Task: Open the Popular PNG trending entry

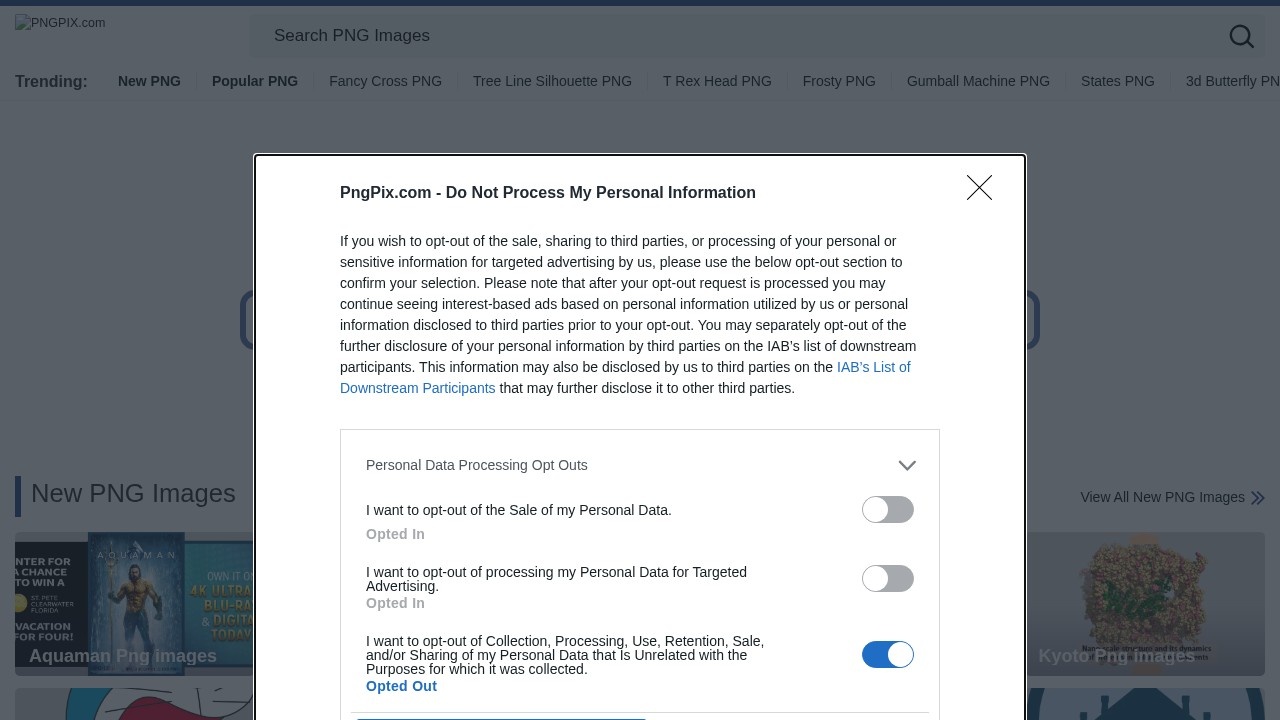Action: point(254,81)
